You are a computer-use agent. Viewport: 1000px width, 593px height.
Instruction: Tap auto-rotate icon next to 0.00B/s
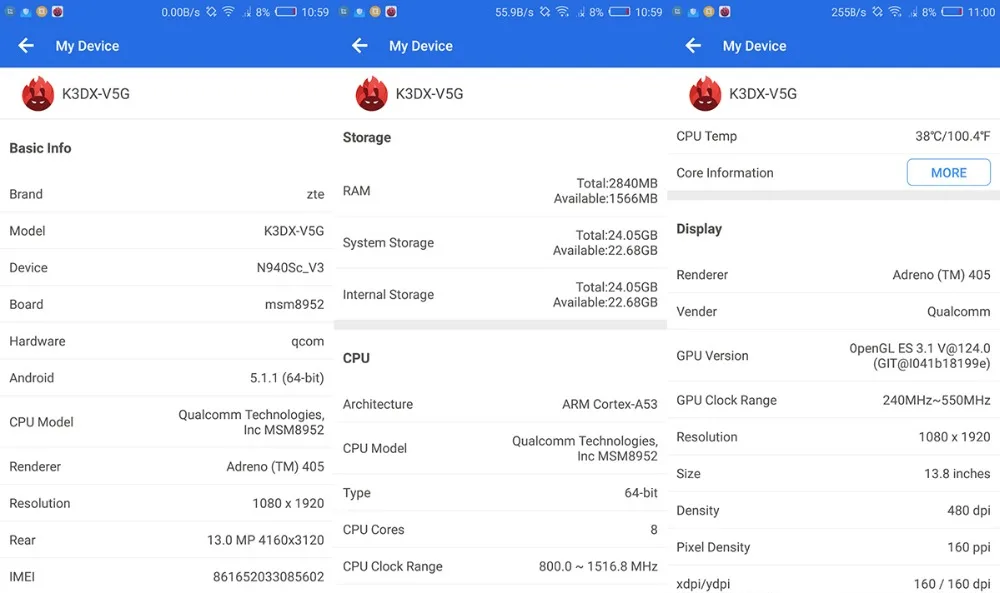[211, 11]
